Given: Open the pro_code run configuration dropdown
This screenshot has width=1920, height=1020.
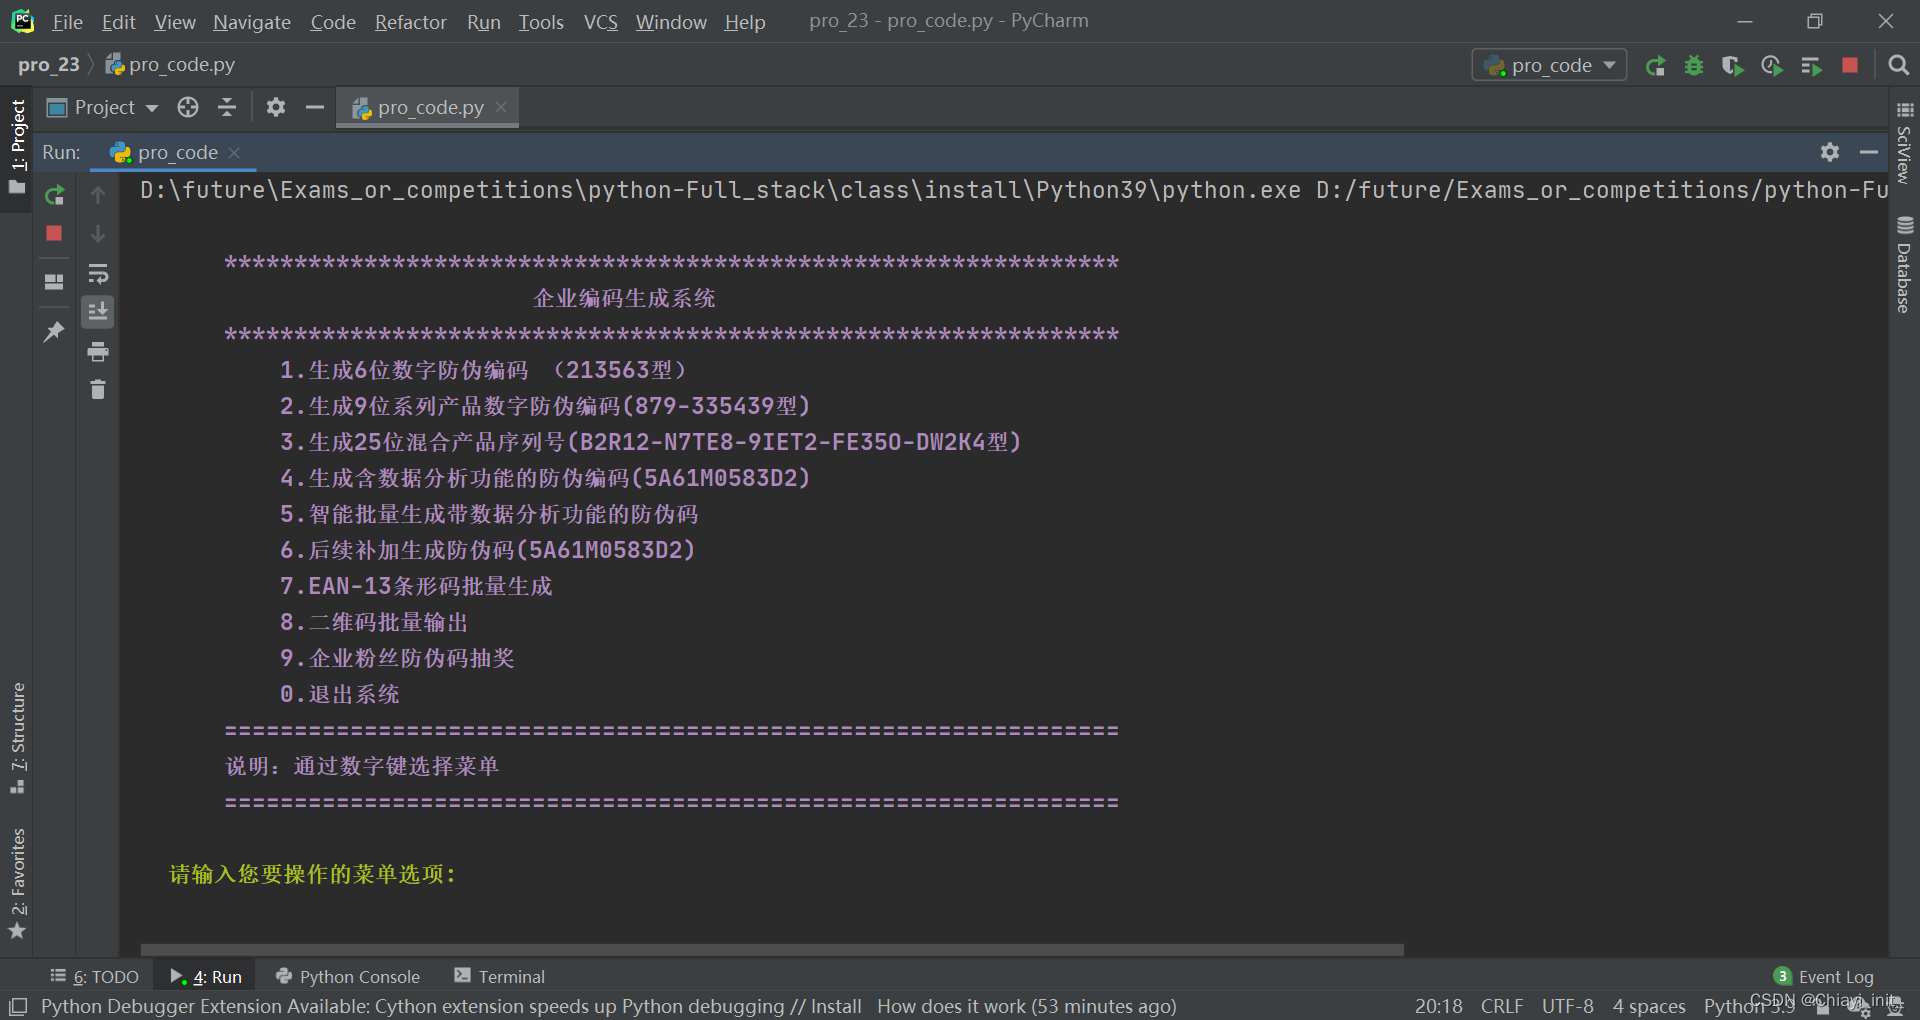Looking at the screenshot, I should coord(1549,66).
